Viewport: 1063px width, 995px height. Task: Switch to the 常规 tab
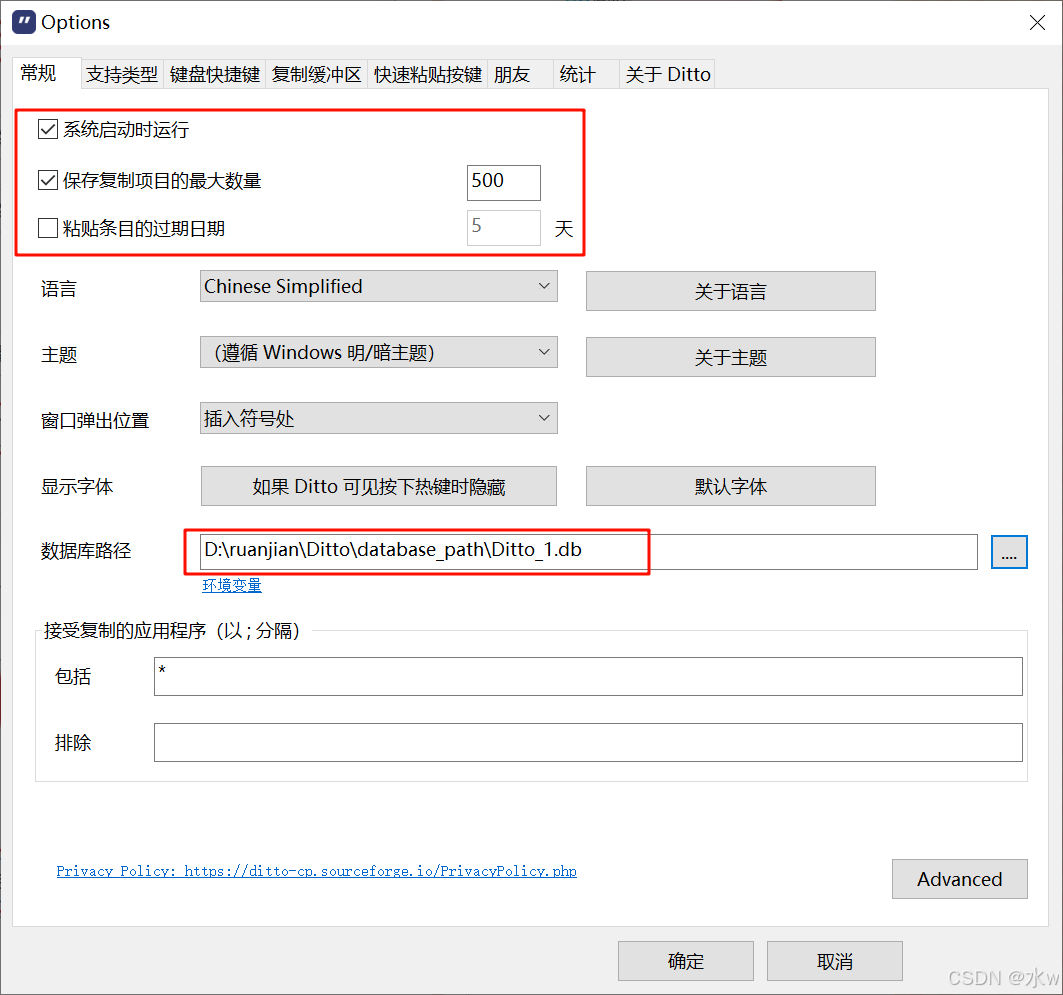click(x=47, y=73)
